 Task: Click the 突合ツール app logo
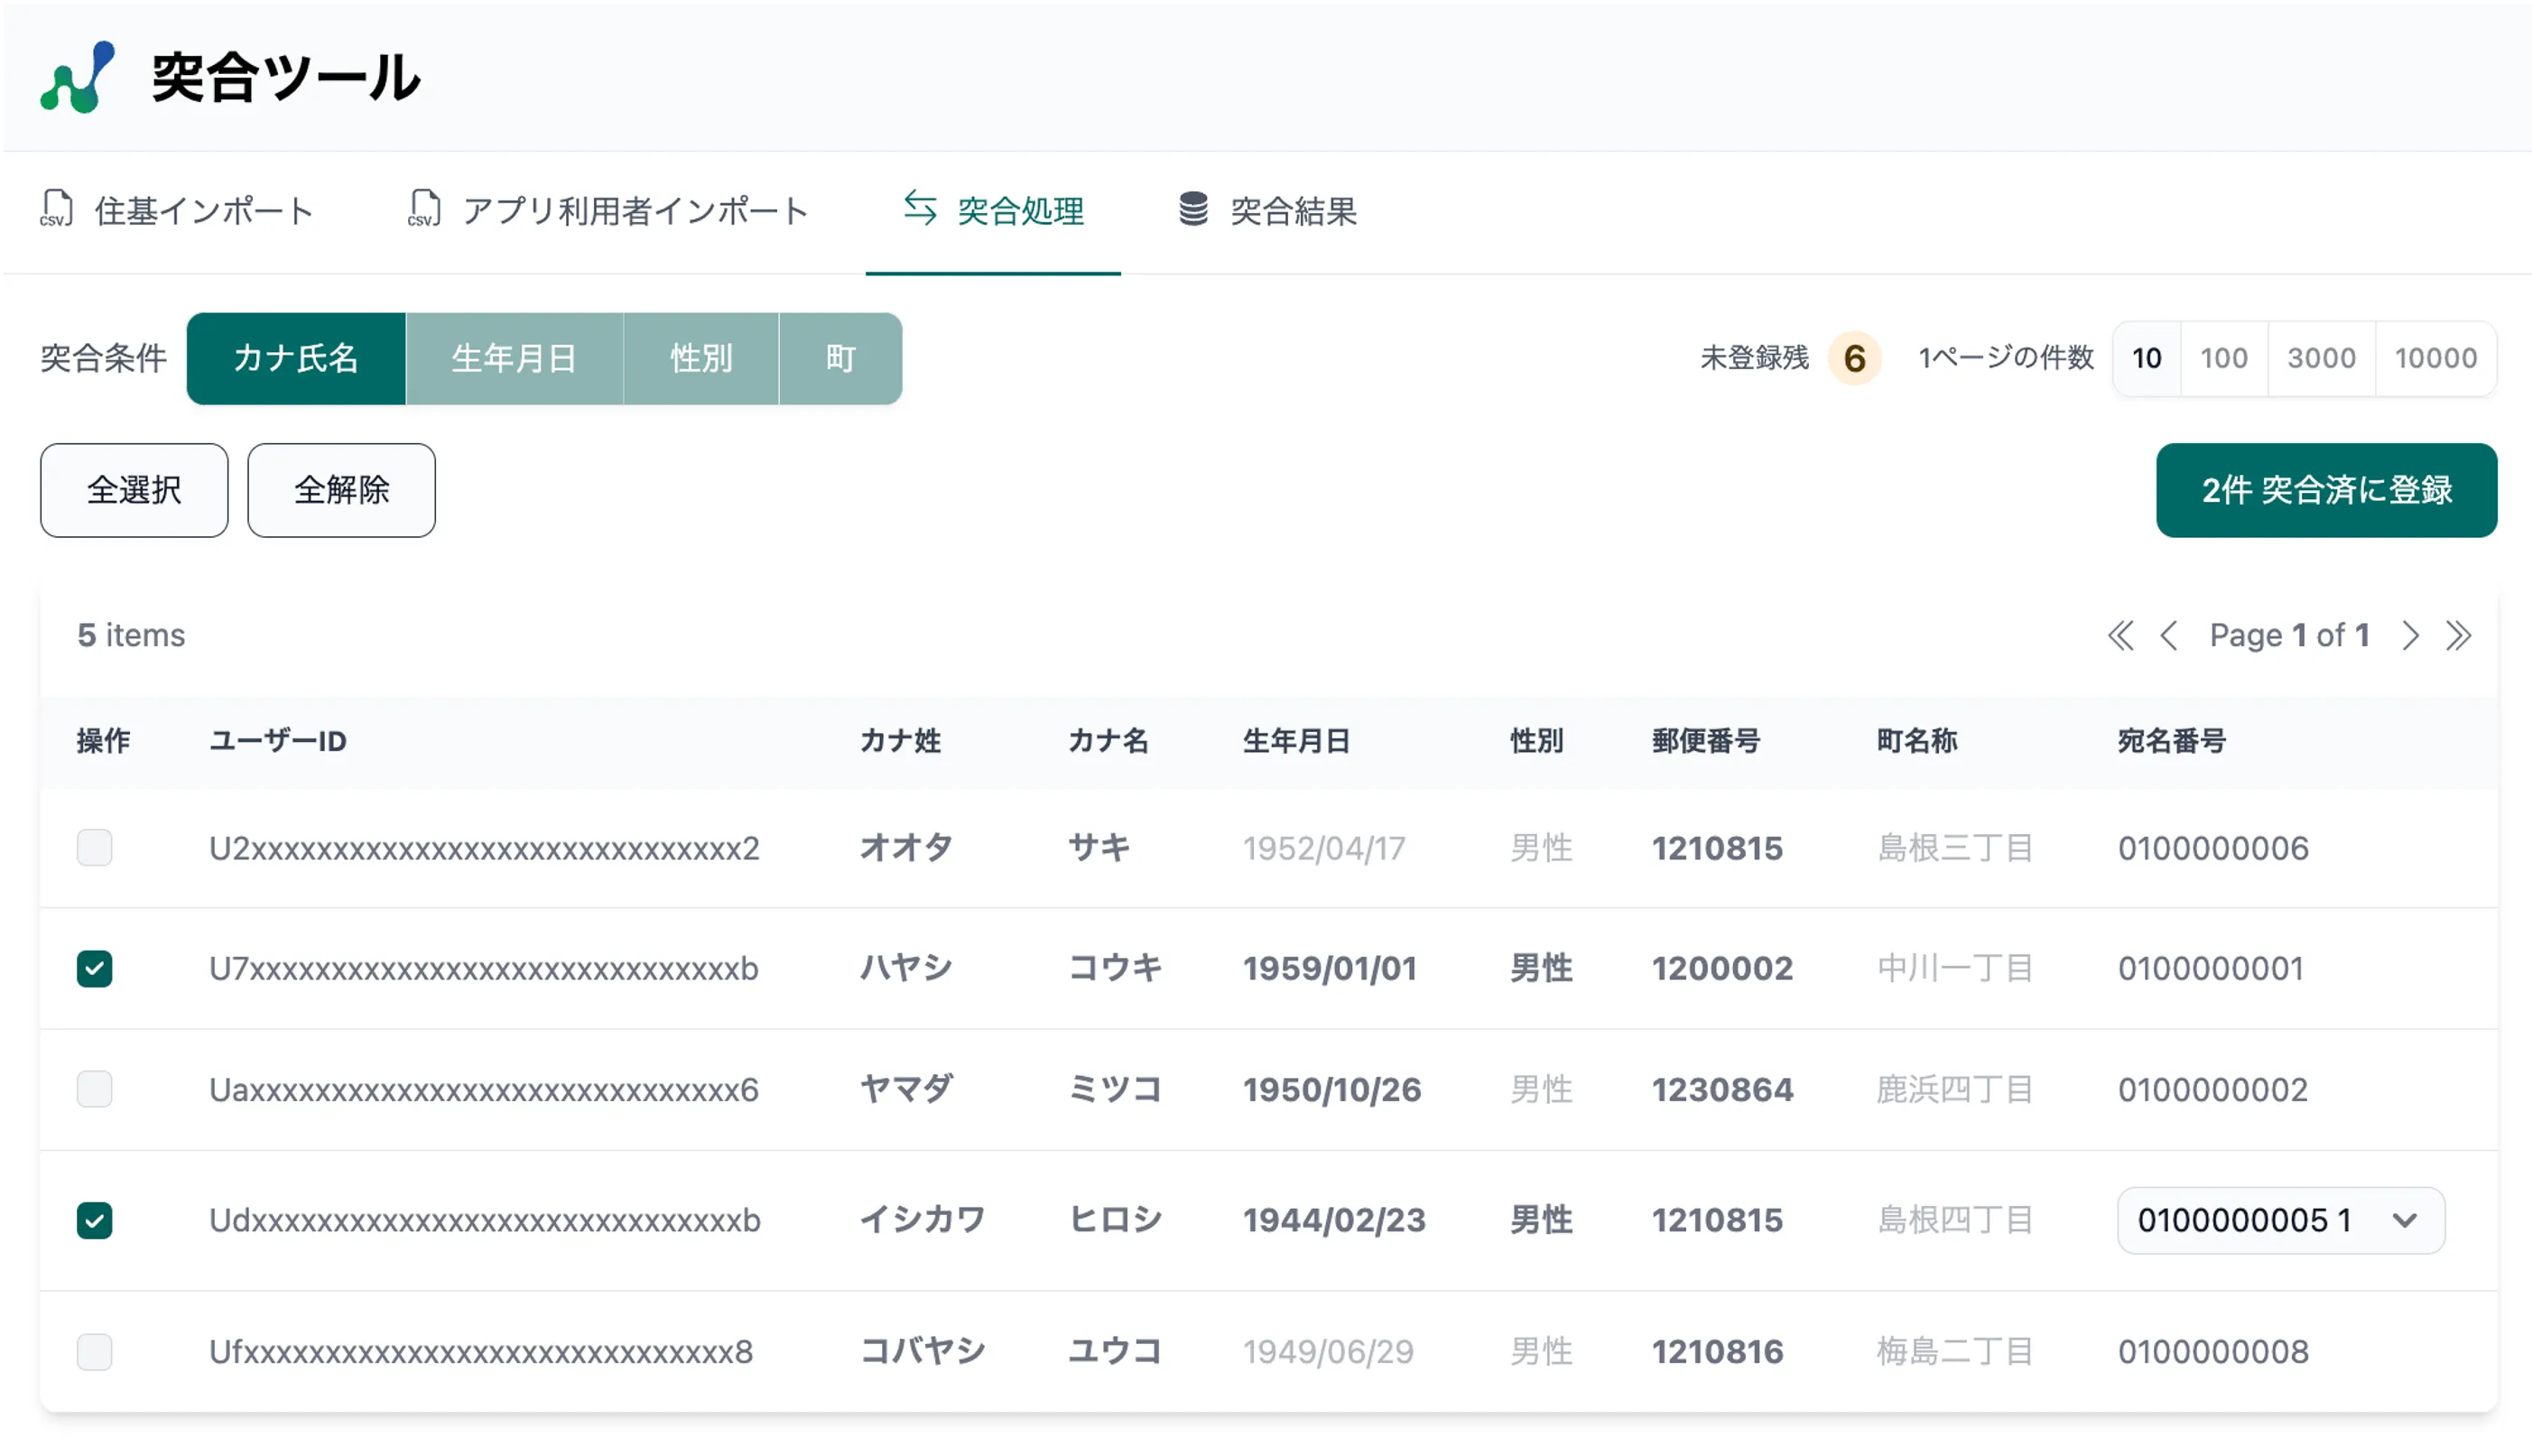tap(78, 77)
